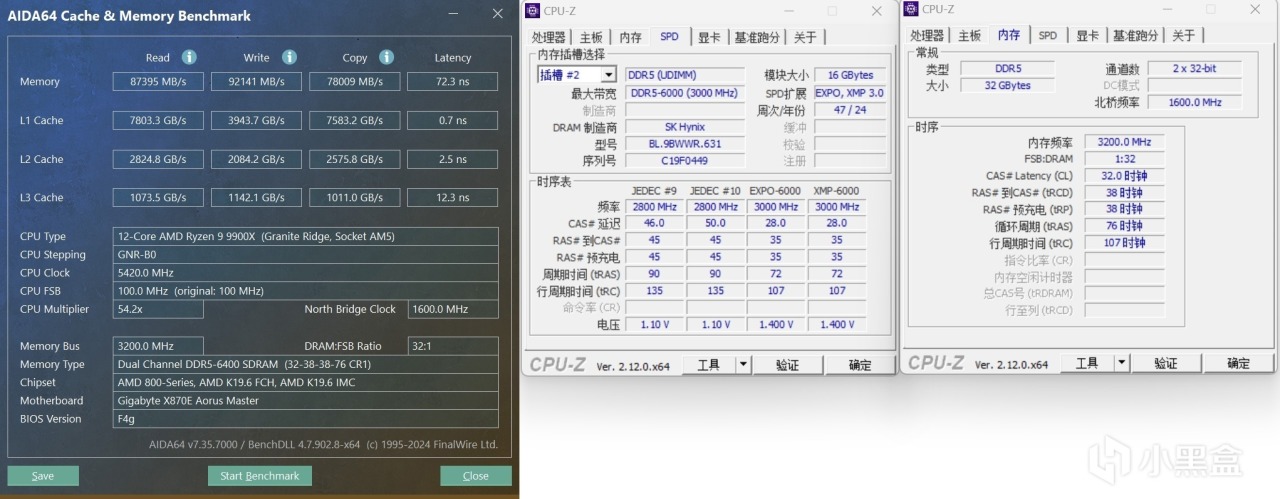Save the AIDA64 benchmark results
This screenshot has width=1280, height=499.
pyautogui.click(x=43, y=476)
